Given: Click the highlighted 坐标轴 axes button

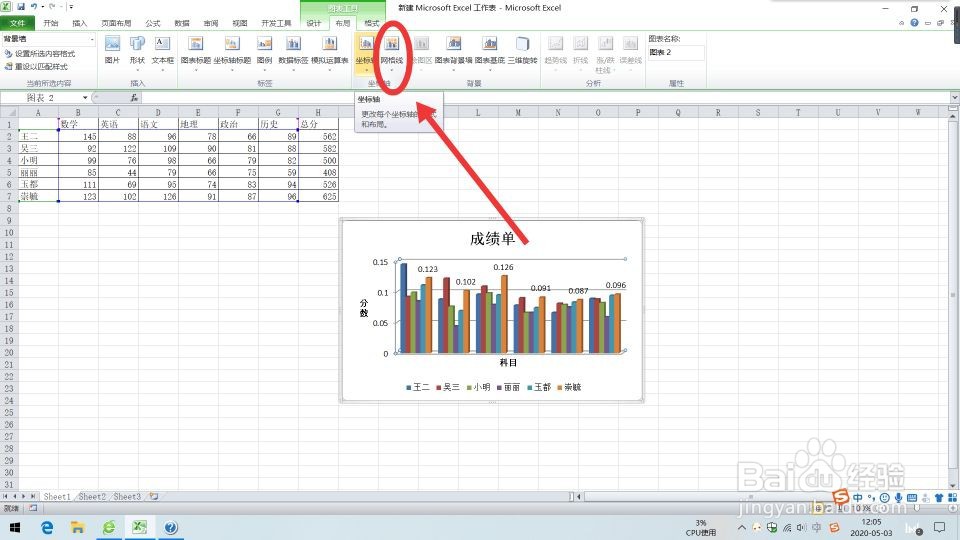Looking at the screenshot, I should [x=366, y=52].
